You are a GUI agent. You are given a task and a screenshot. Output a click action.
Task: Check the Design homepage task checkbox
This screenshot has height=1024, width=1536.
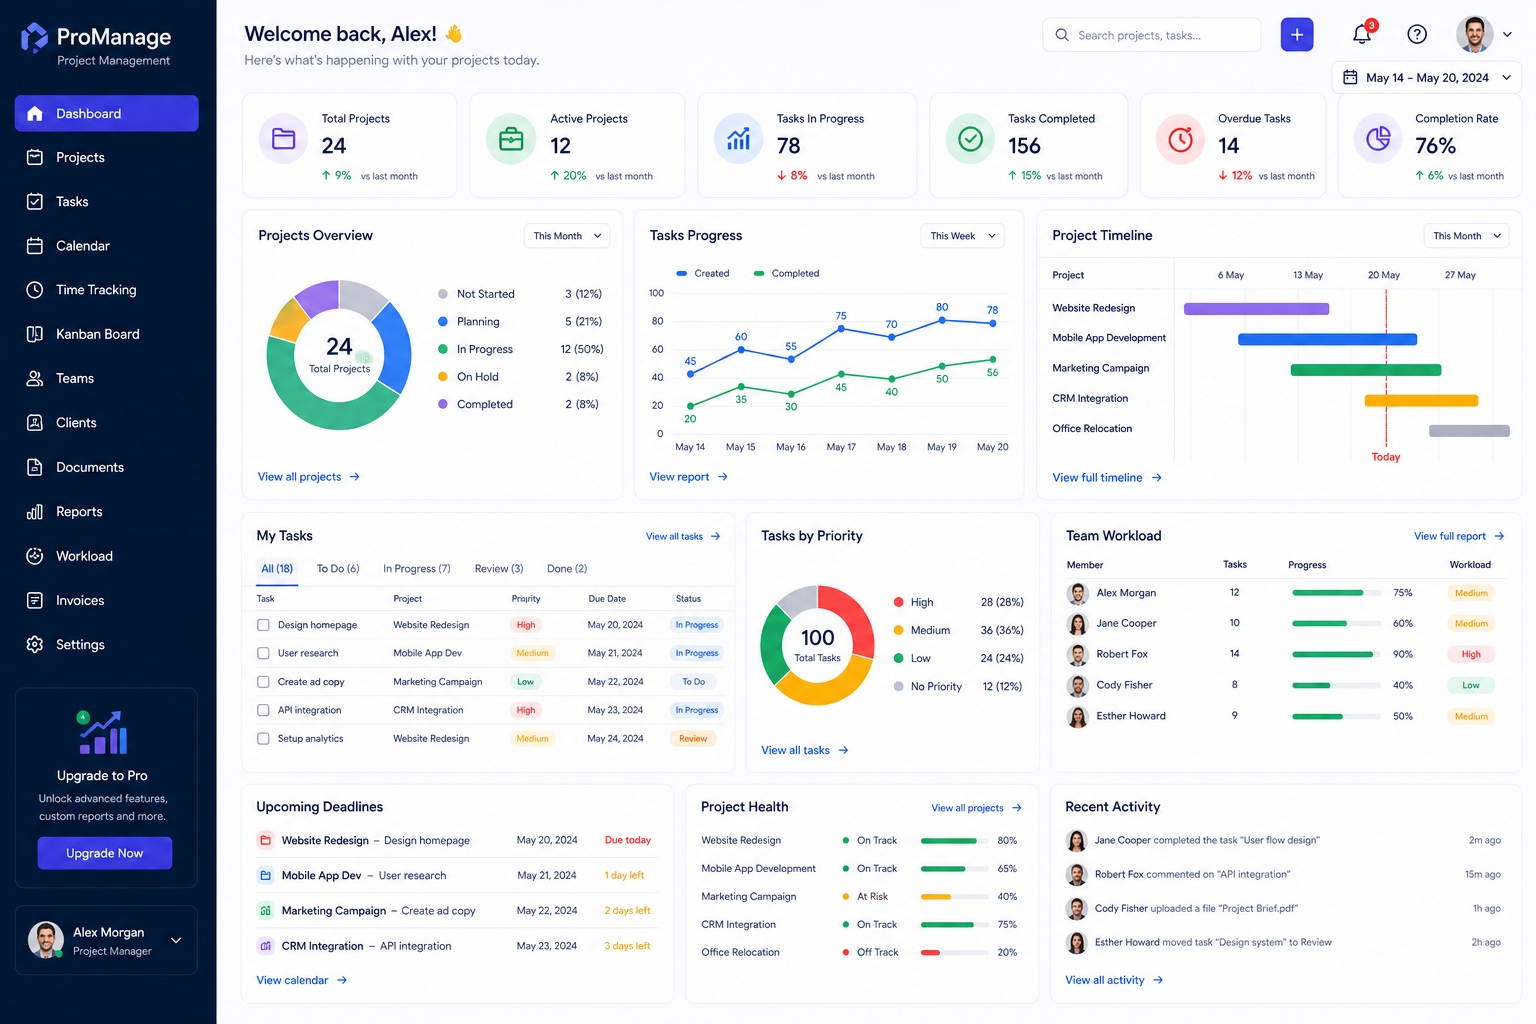(263, 625)
